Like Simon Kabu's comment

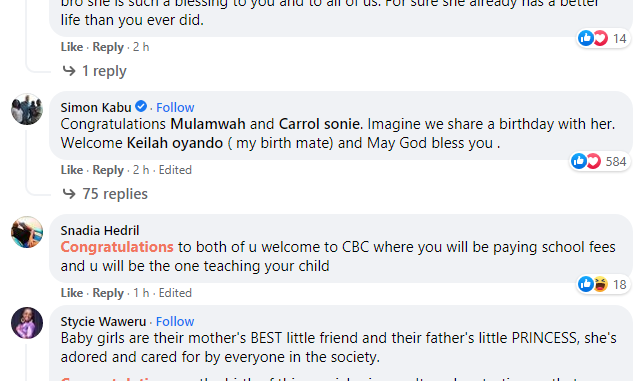coord(72,170)
